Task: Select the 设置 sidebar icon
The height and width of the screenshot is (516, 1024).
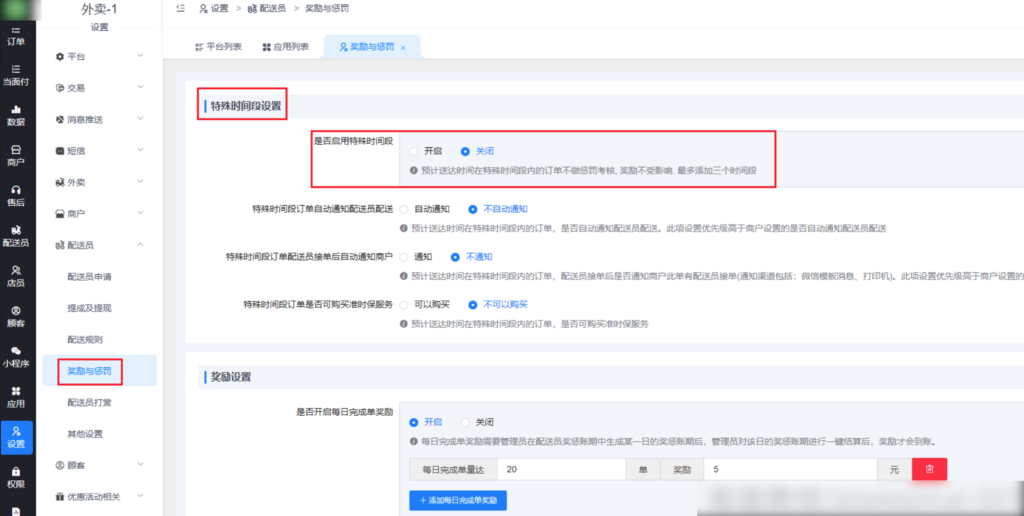Action: pos(16,438)
